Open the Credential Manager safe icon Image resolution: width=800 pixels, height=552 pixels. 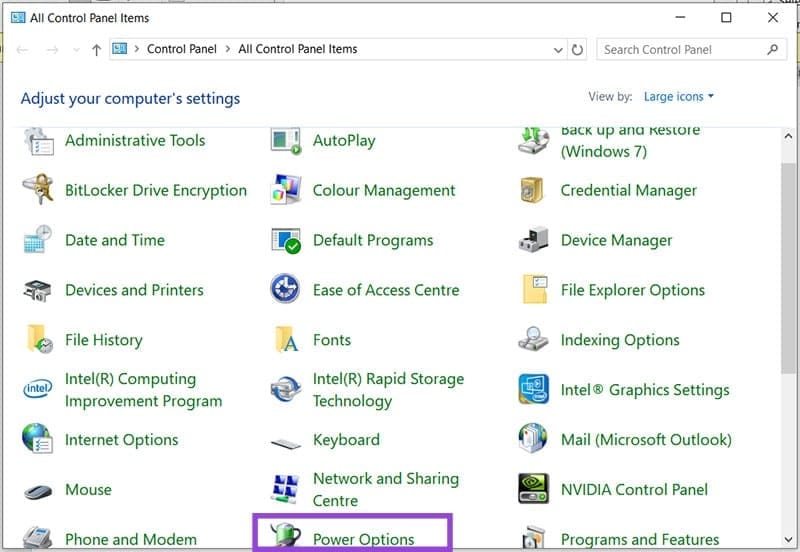[533, 190]
